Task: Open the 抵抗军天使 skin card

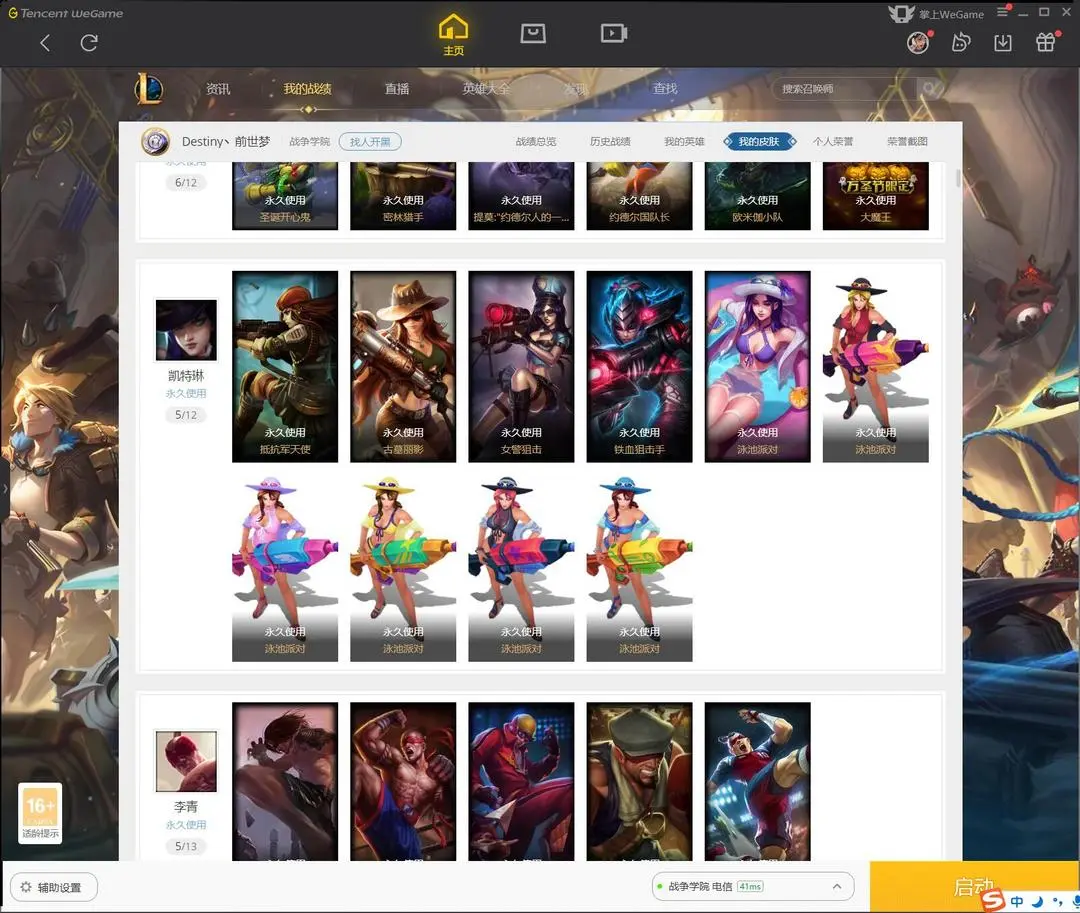Action: (285, 366)
